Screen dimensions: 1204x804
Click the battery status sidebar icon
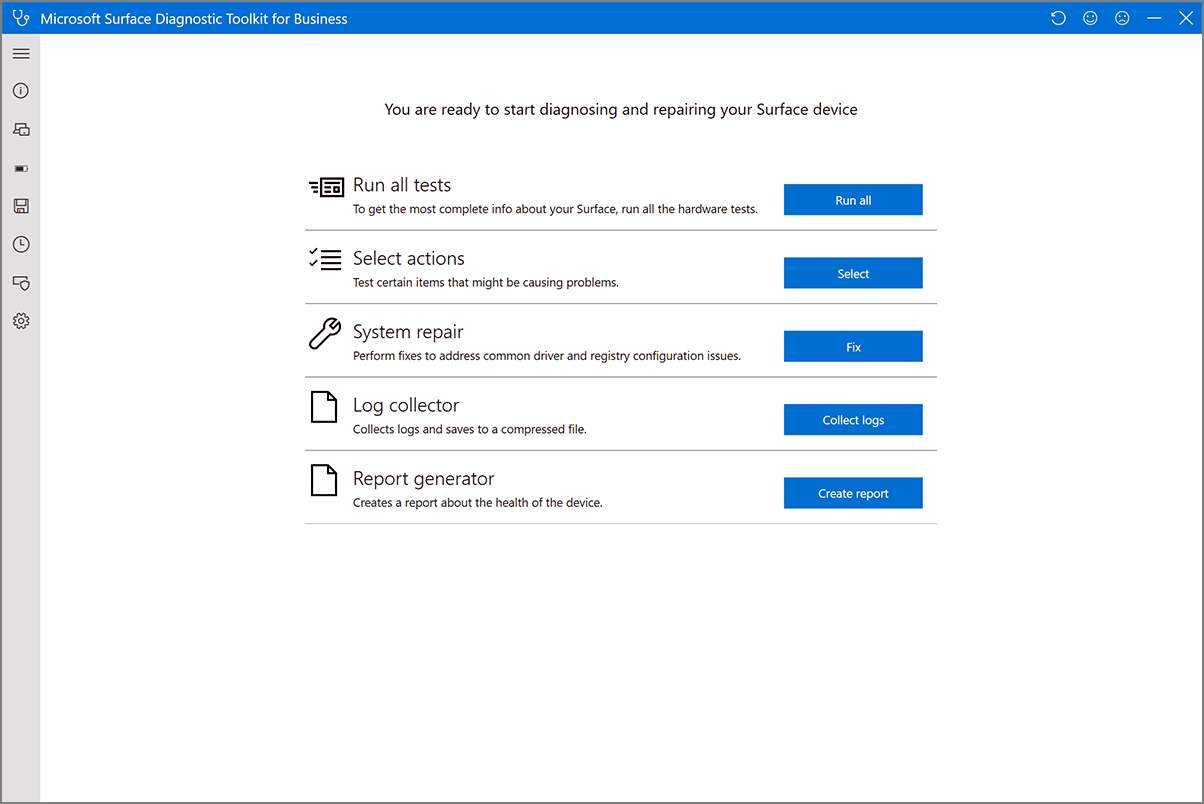tap(20, 168)
